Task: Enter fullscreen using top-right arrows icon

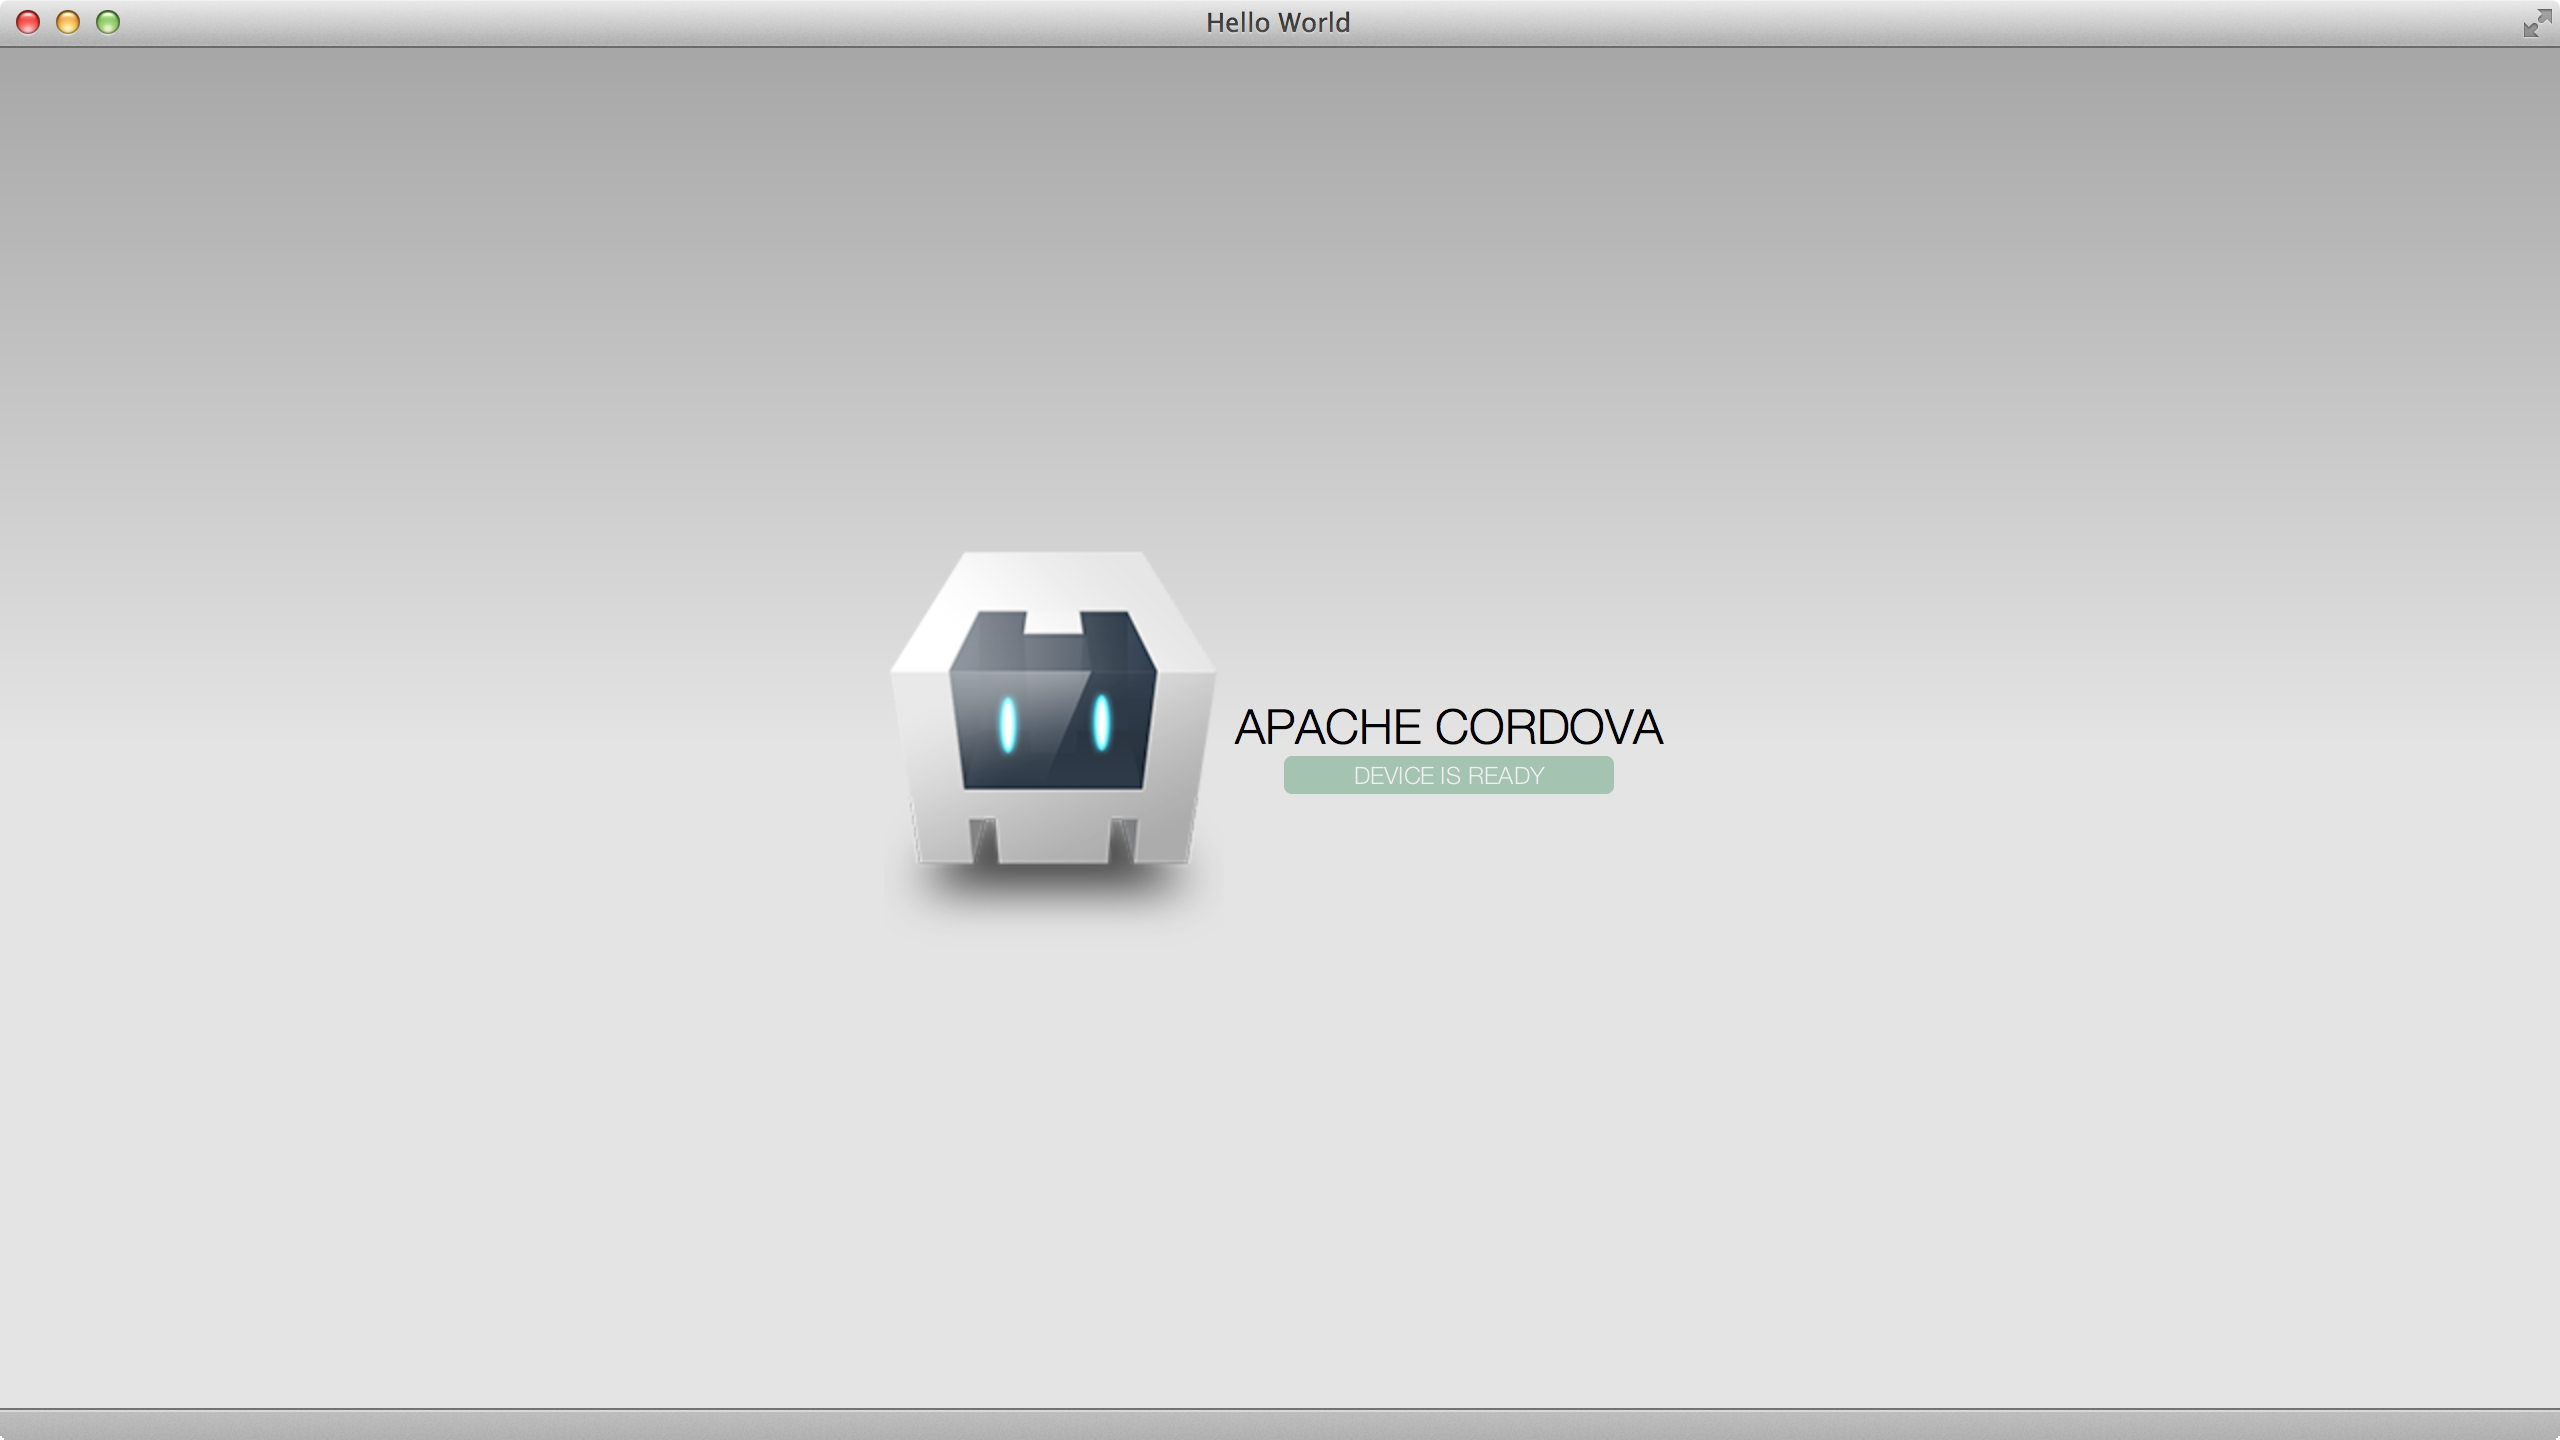Action: (x=2536, y=23)
